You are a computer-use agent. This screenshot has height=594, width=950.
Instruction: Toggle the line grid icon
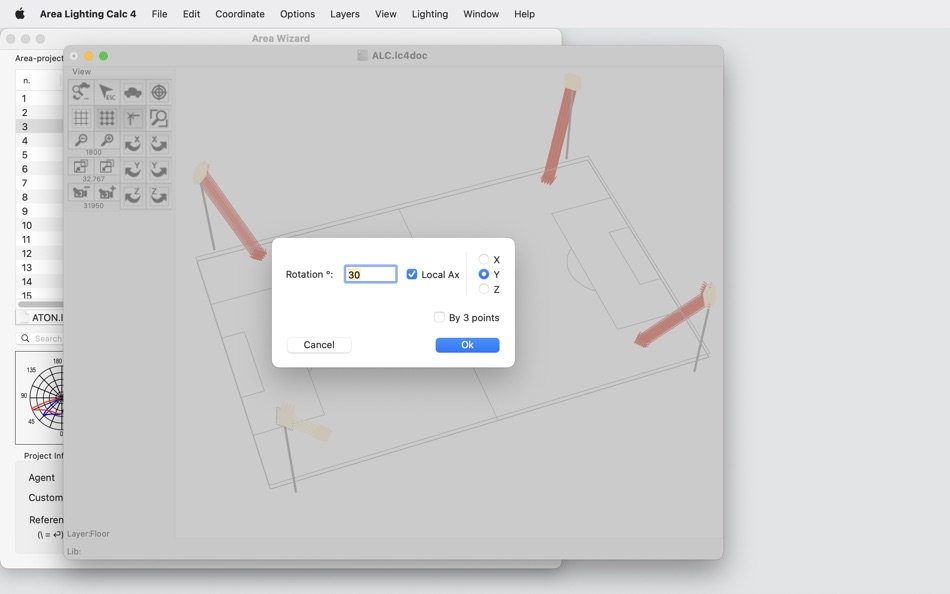click(81, 118)
